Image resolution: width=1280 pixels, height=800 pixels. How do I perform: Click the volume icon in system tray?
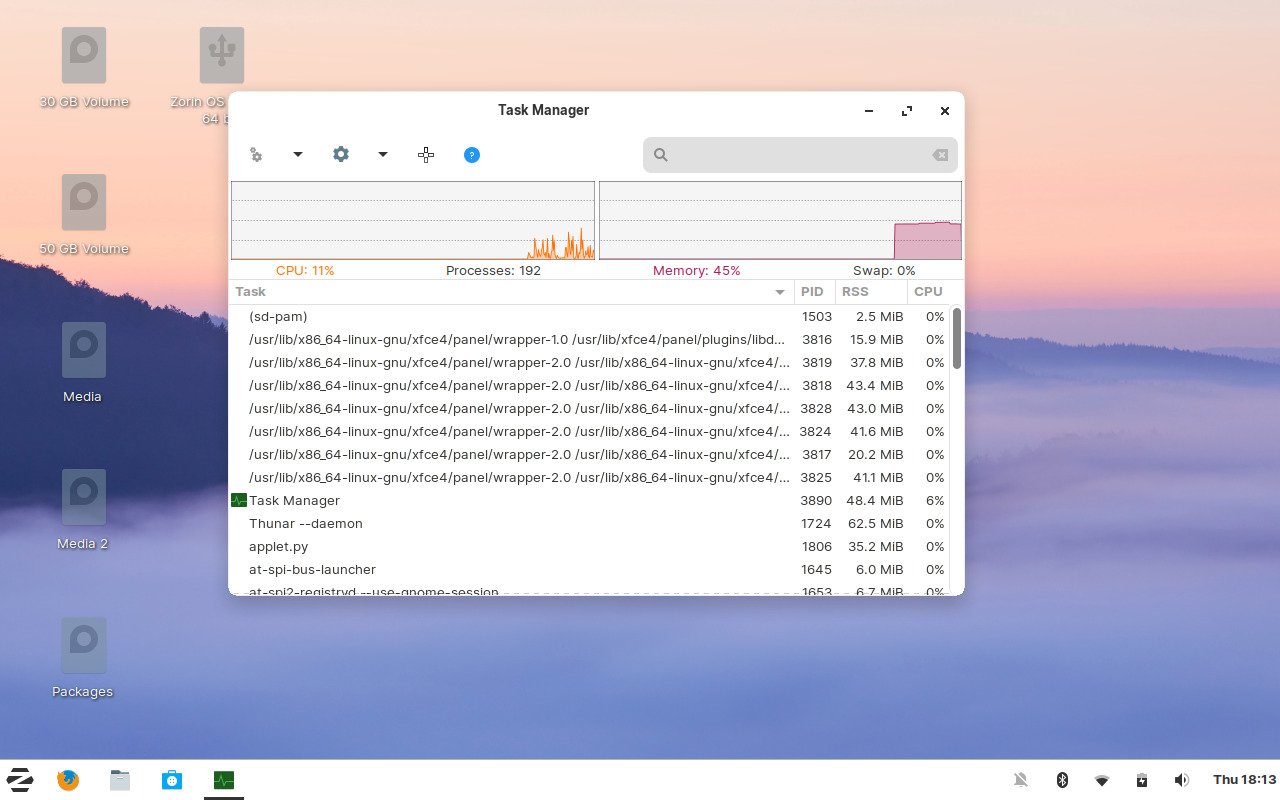coord(1181,779)
